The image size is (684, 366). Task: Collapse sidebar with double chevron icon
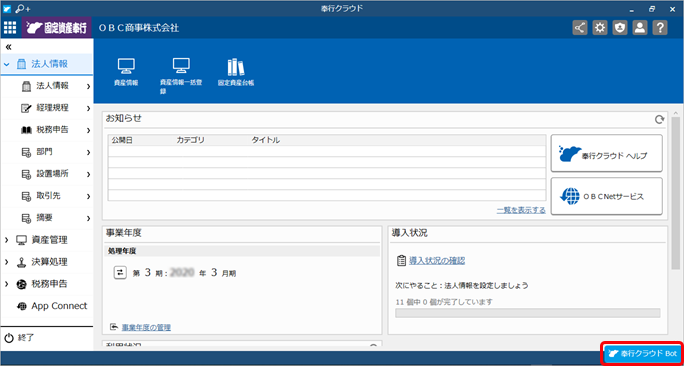(x=8, y=47)
